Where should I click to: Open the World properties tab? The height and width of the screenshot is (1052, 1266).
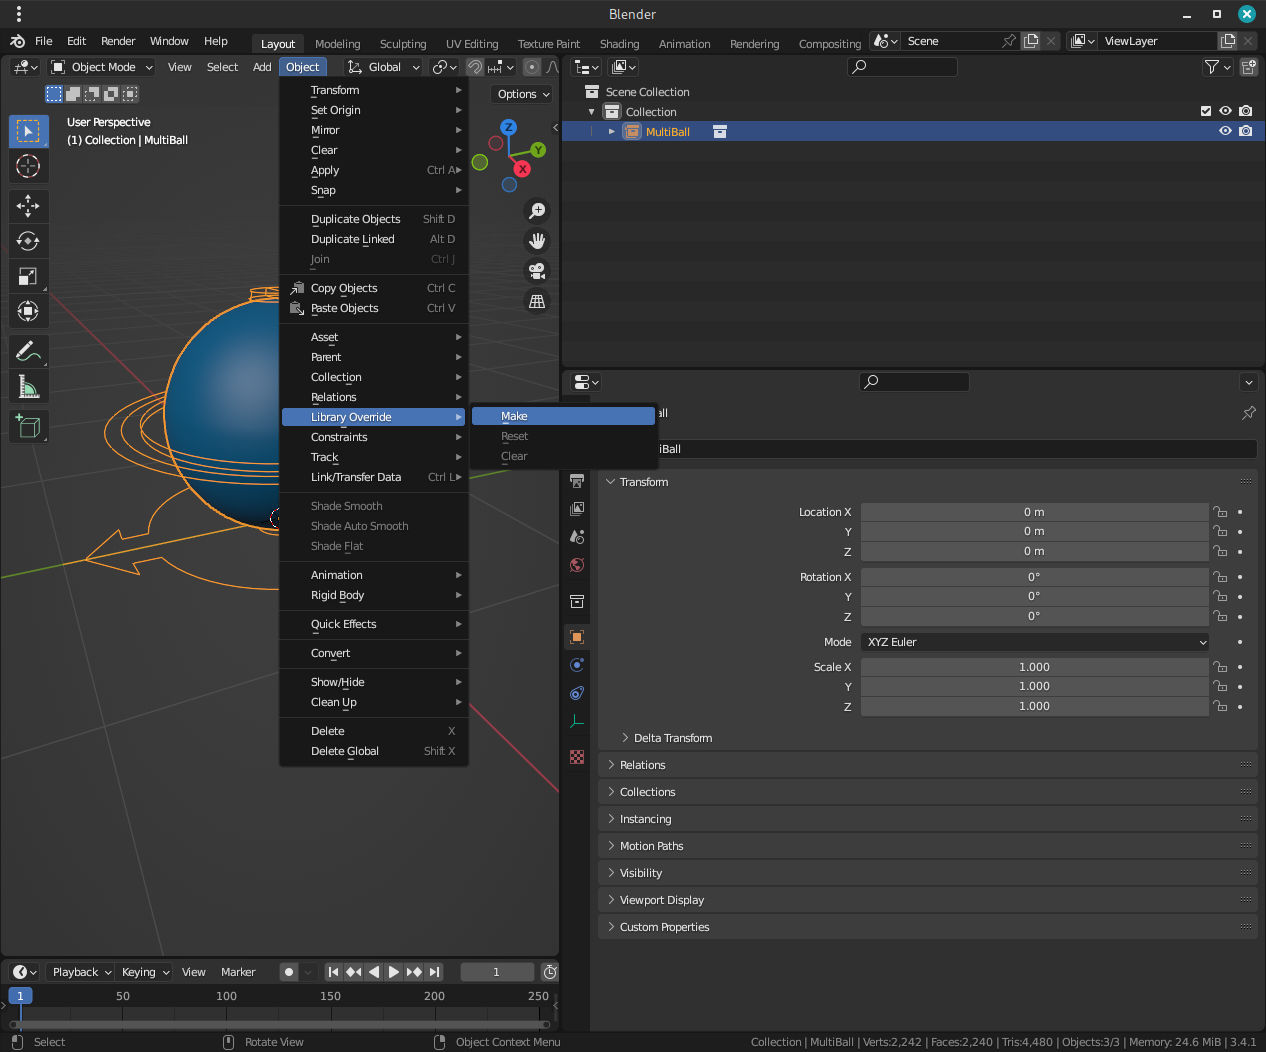point(576,565)
